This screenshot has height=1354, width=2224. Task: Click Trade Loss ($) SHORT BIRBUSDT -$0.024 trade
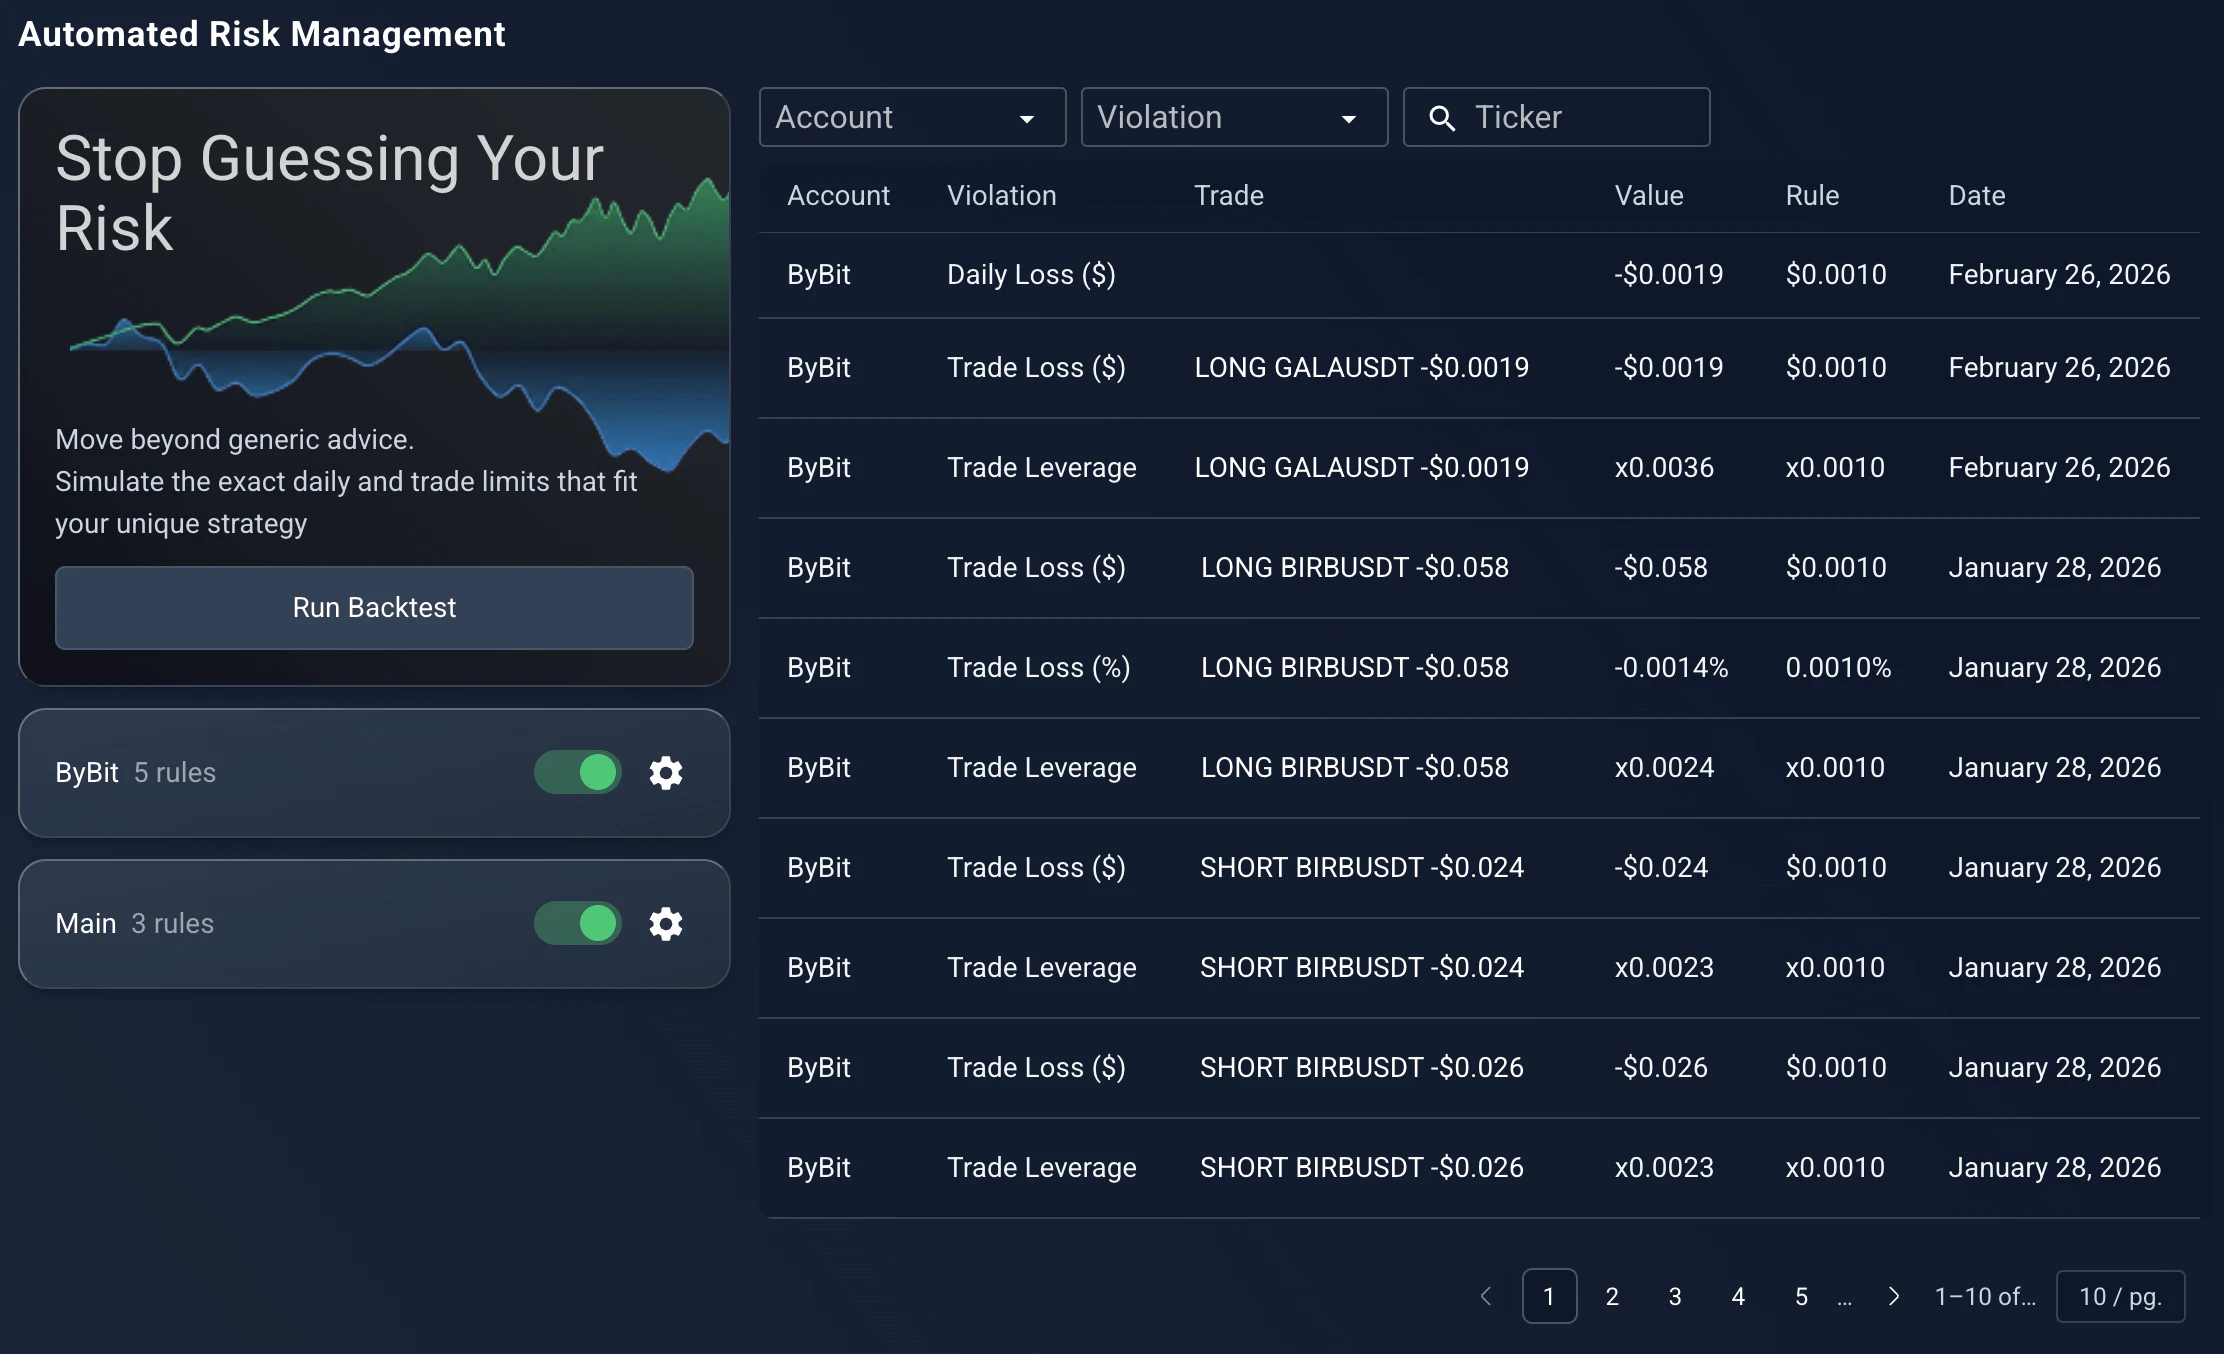coord(1362,868)
